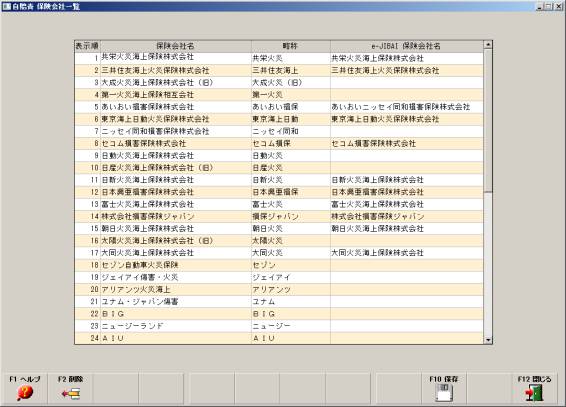Click the e-JIBAI 保険会社名 column header
The height and width of the screenshot is (407, 566).
click(x=406, y=46)
